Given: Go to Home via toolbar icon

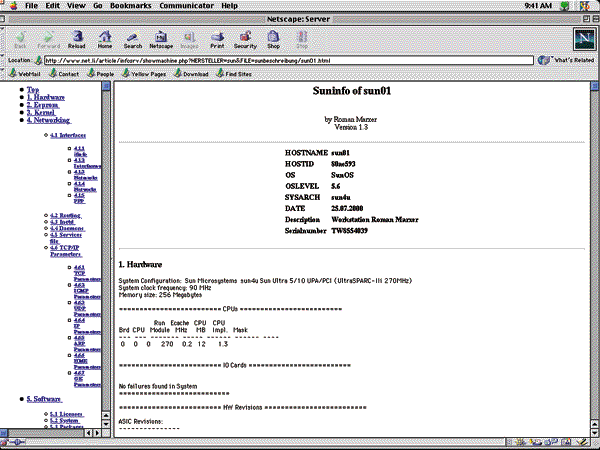Looking at the screenshot, I should [104, 39].
